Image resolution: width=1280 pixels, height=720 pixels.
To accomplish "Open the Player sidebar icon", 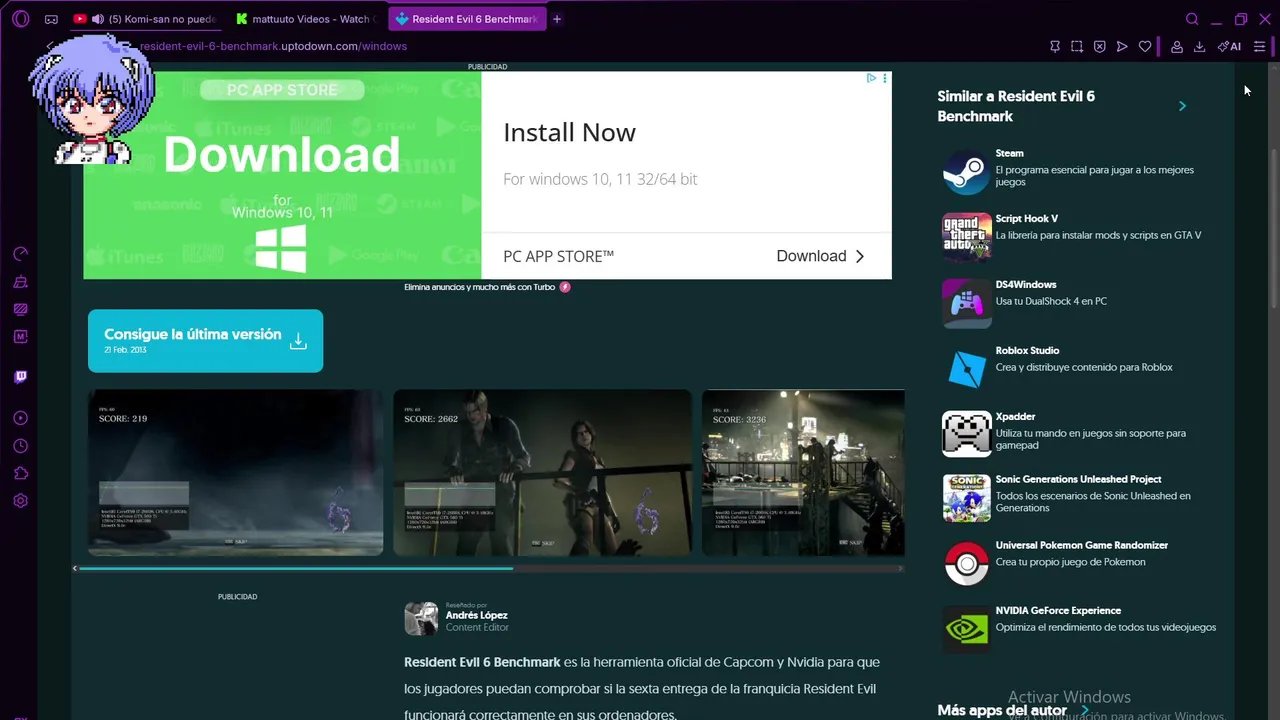I will tap(20, 418).
